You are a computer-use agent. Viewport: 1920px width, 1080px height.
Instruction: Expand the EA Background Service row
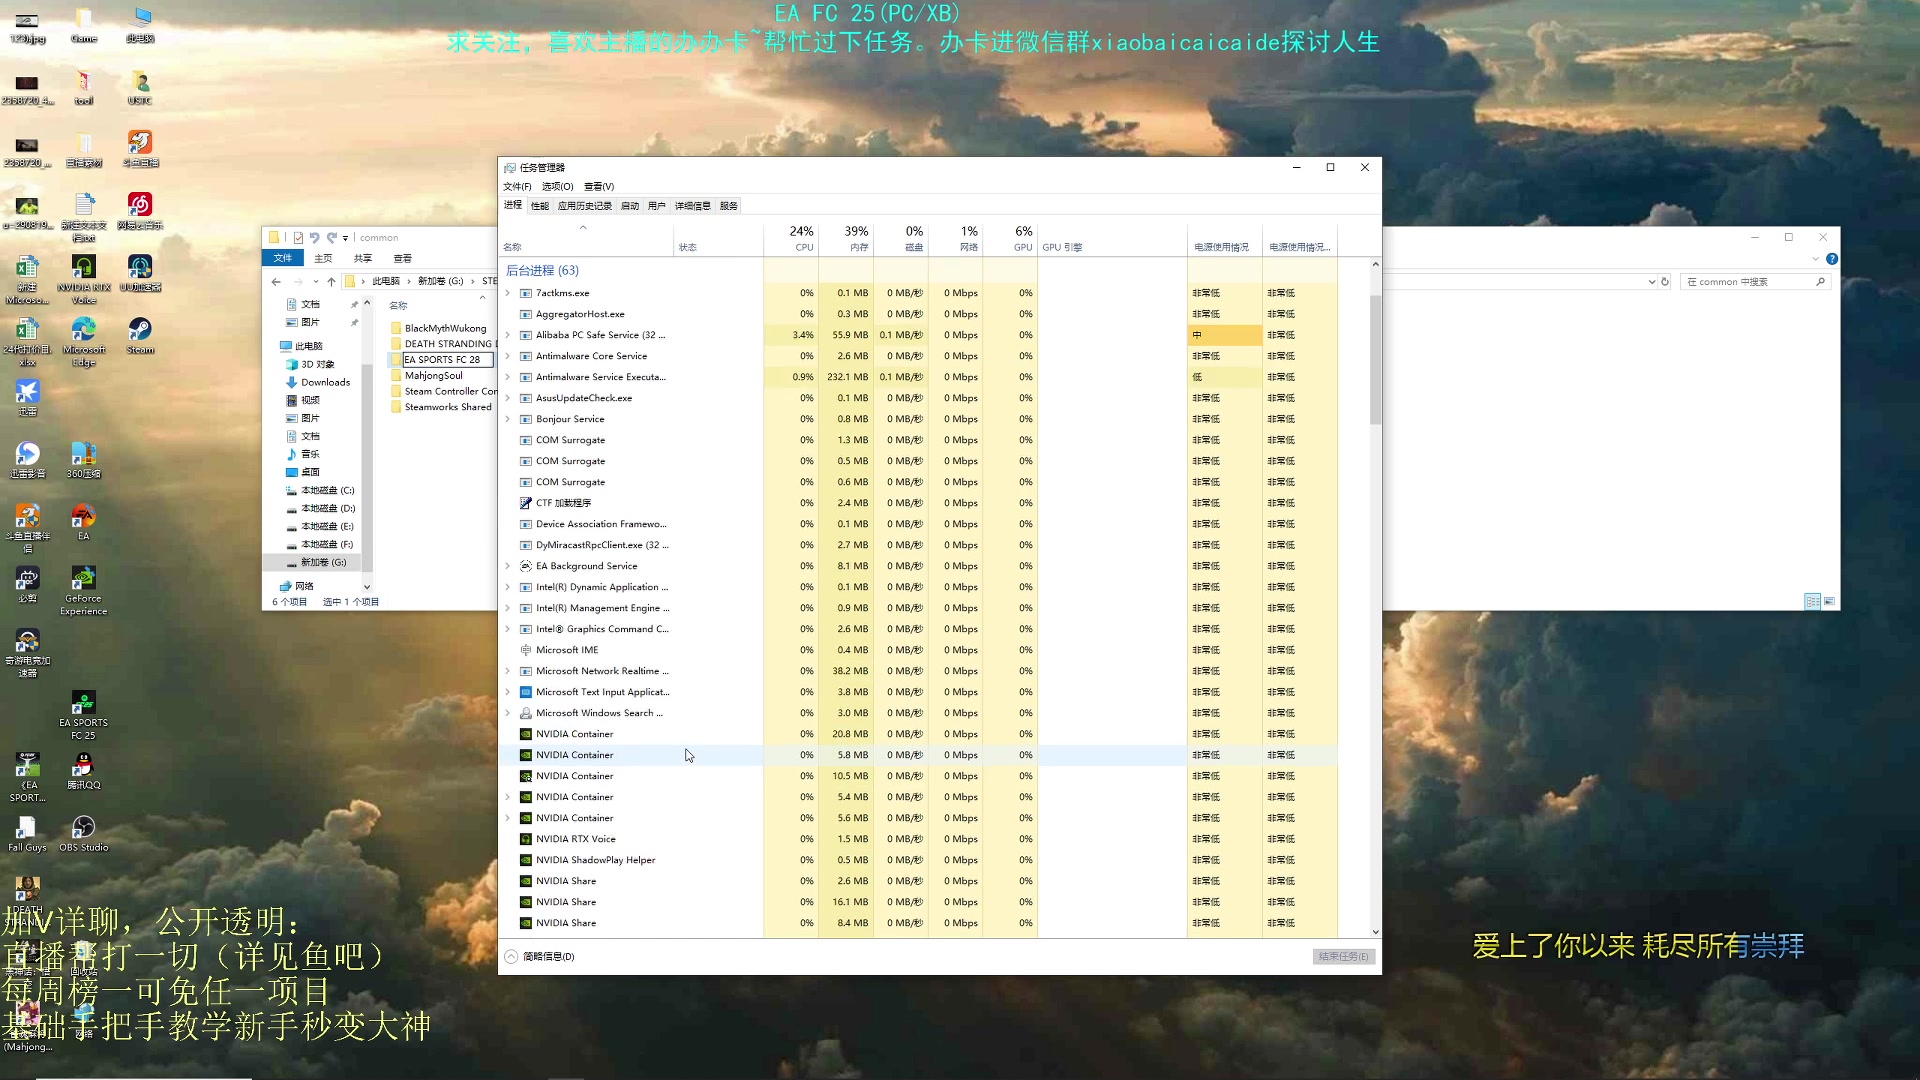[508, 566]
